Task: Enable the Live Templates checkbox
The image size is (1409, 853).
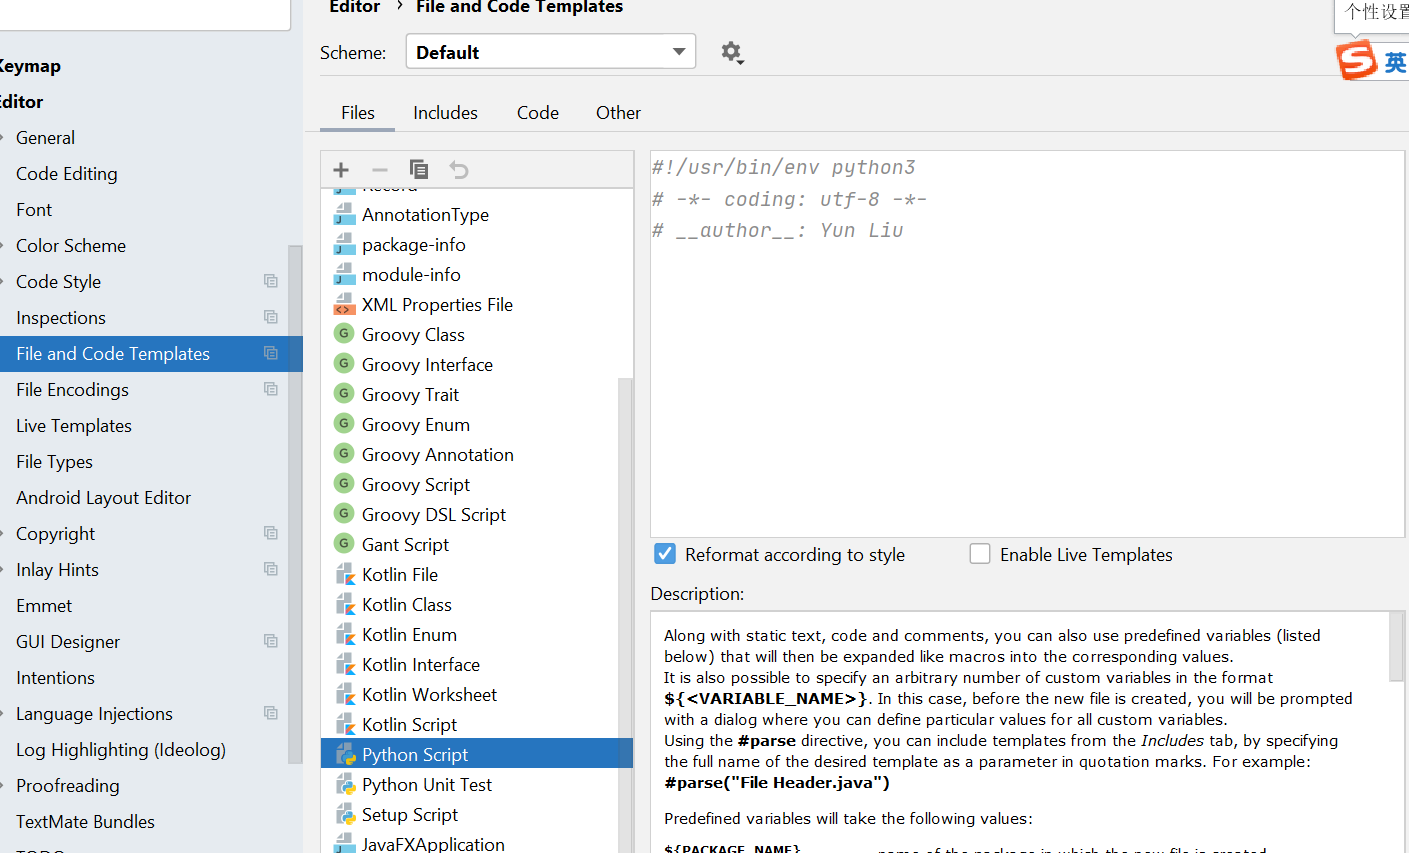Action: tap(980, 554)
